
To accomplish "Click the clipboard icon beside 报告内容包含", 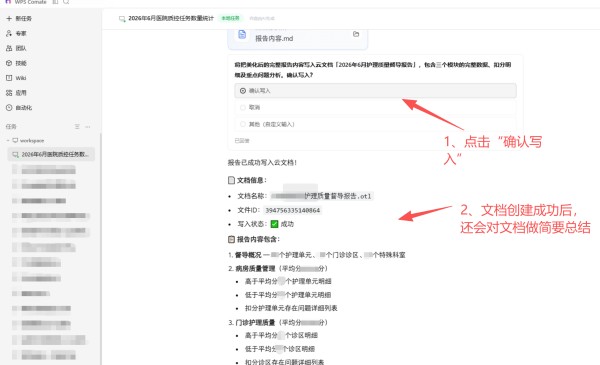I will [231, 240].
